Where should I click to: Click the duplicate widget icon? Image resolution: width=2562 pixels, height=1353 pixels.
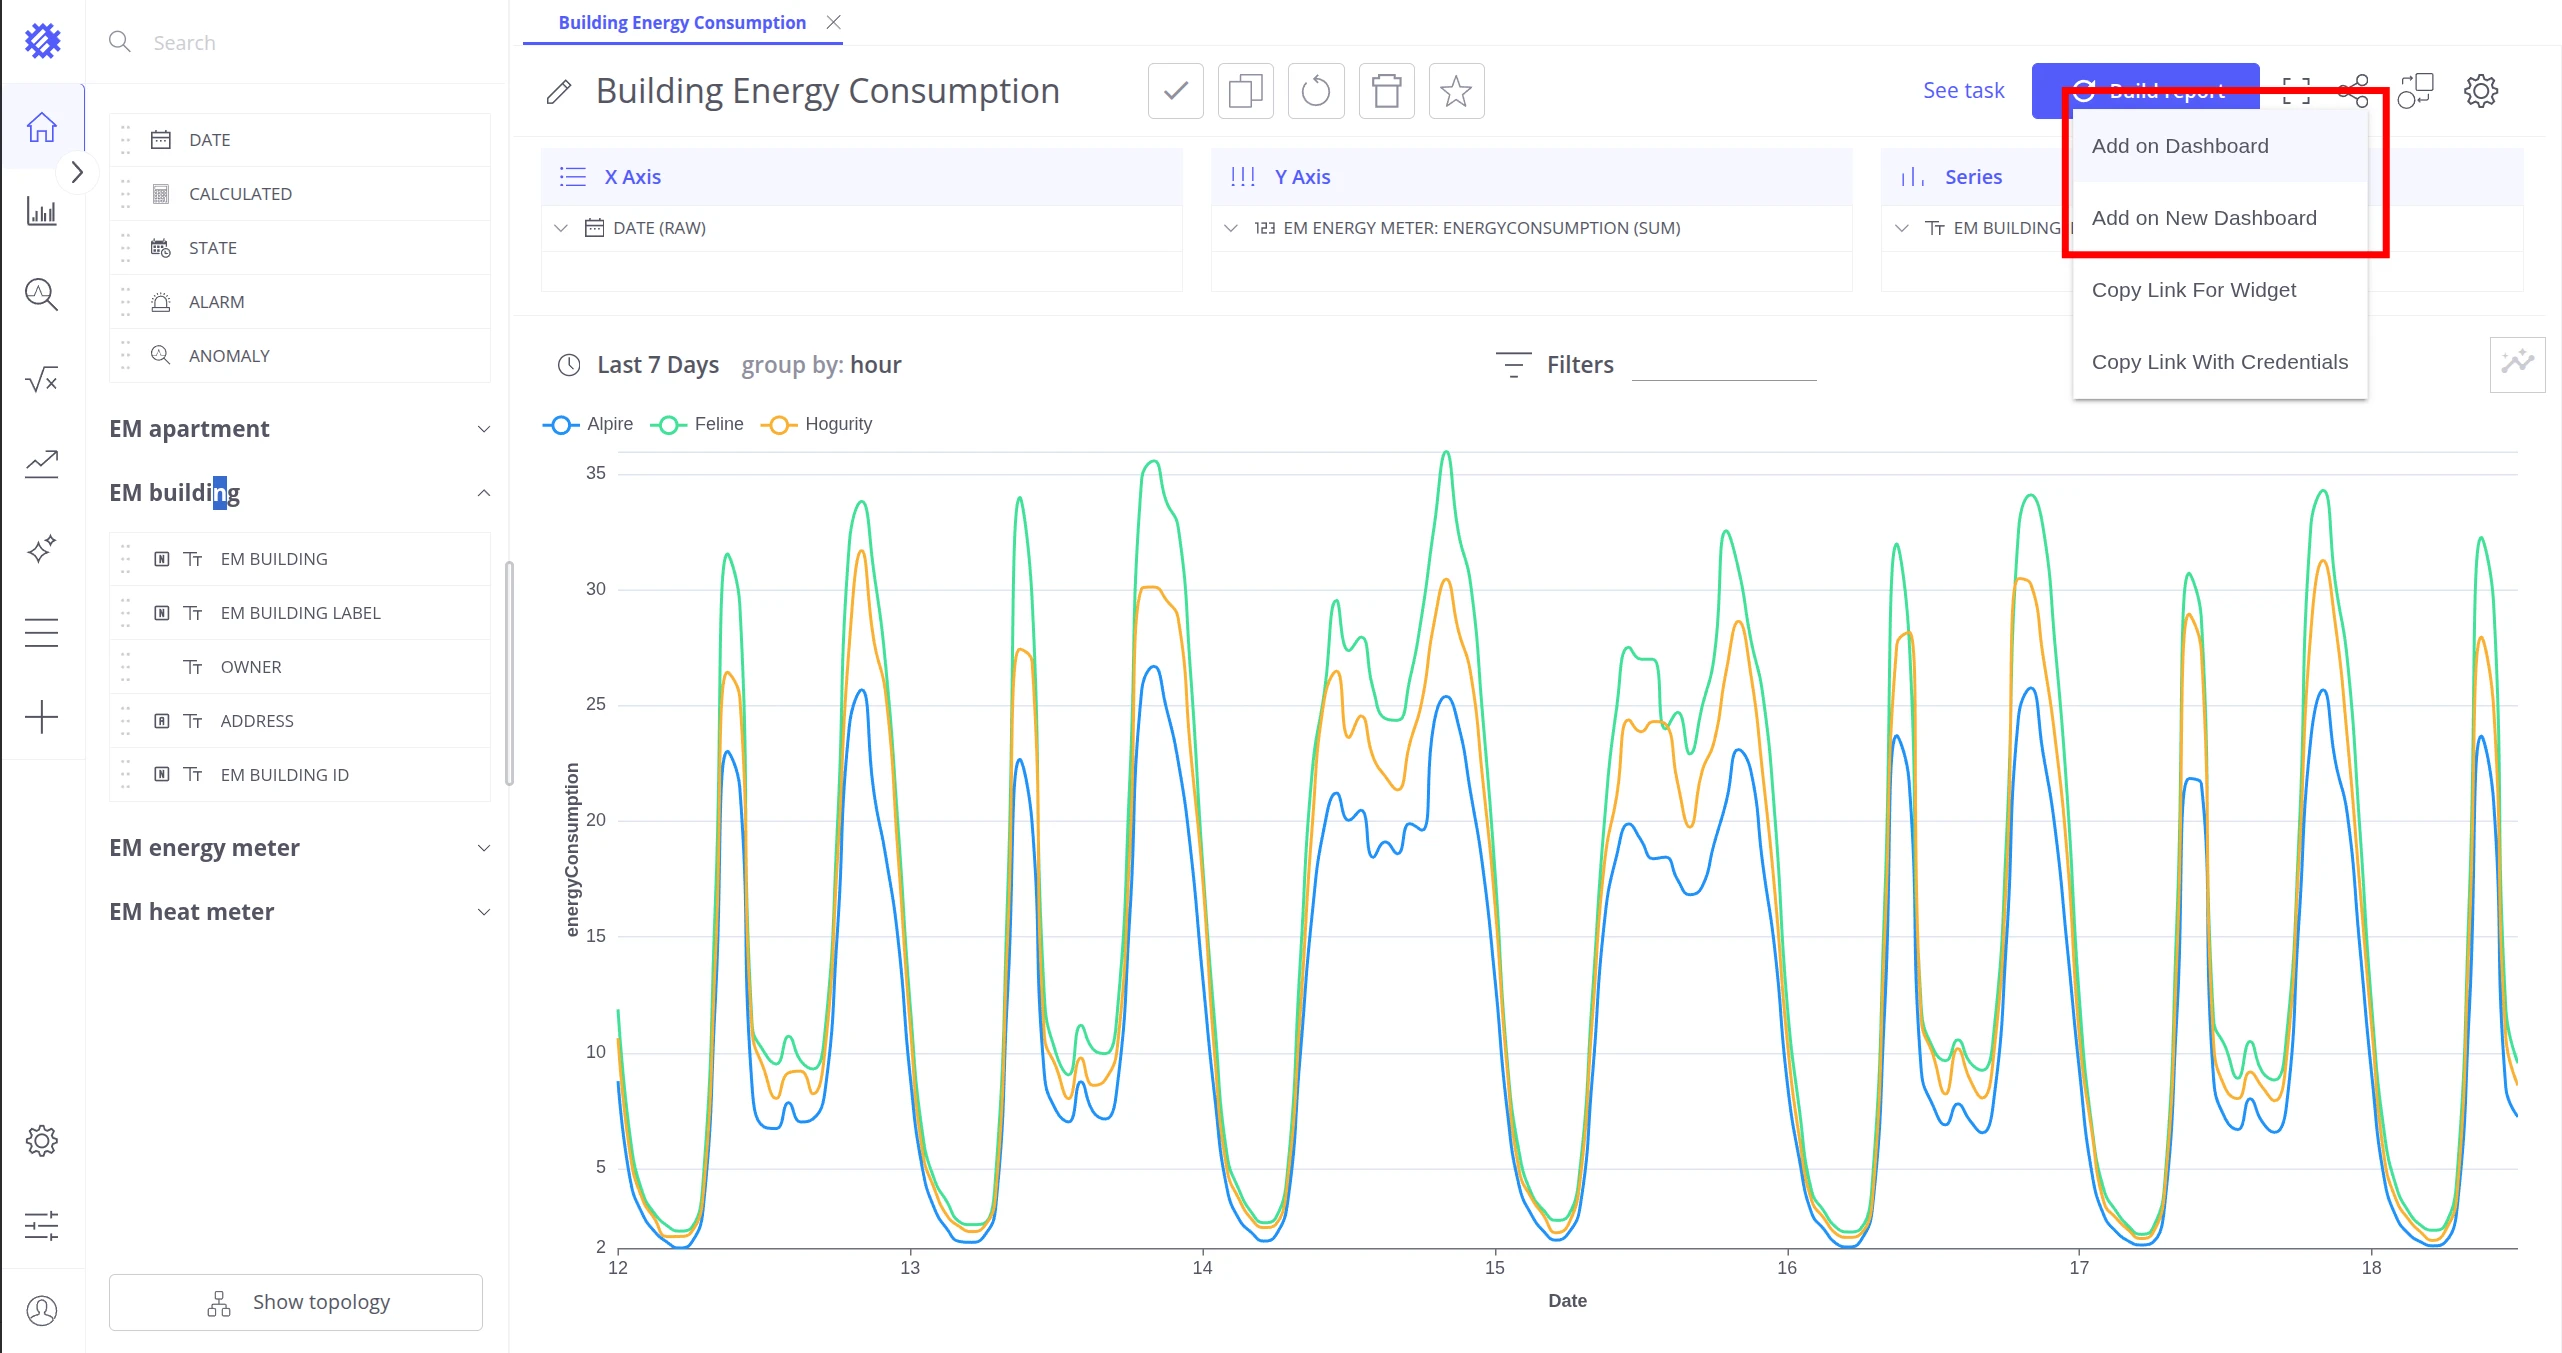(1245, 91)
